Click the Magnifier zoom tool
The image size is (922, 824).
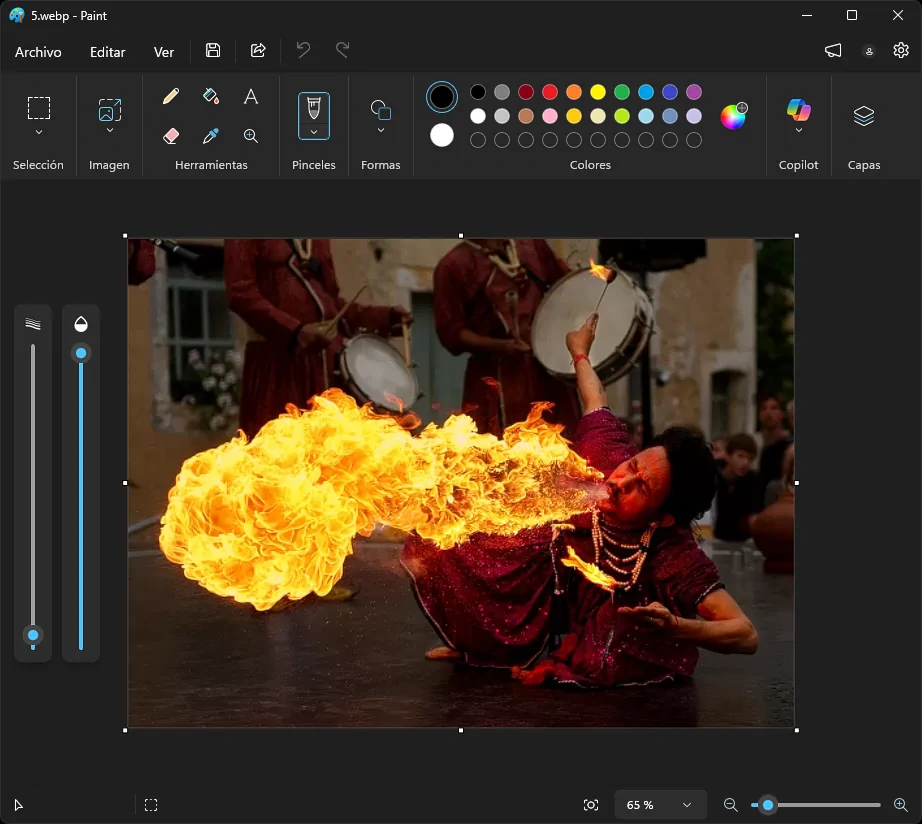(251, 136)
